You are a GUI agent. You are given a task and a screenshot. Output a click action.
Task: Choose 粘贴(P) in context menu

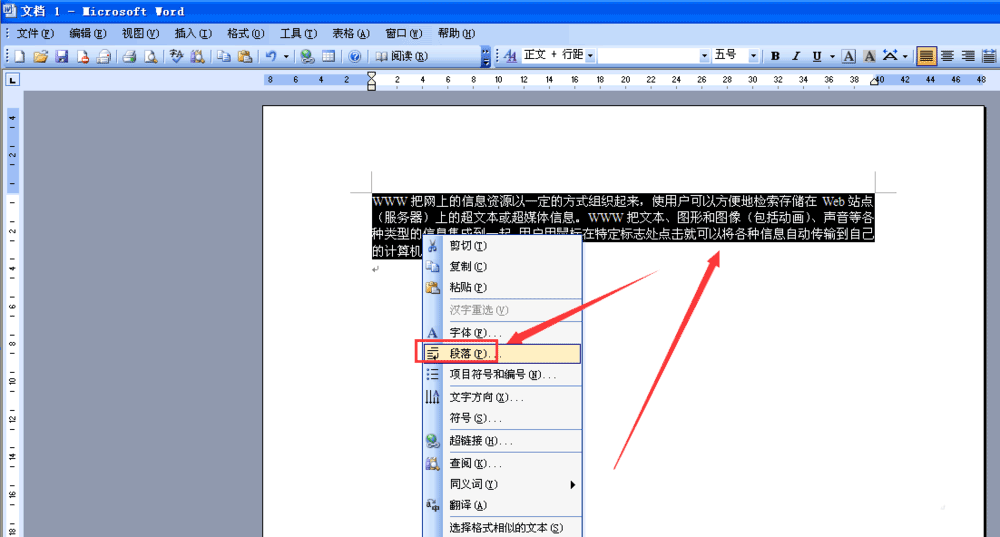503,288
